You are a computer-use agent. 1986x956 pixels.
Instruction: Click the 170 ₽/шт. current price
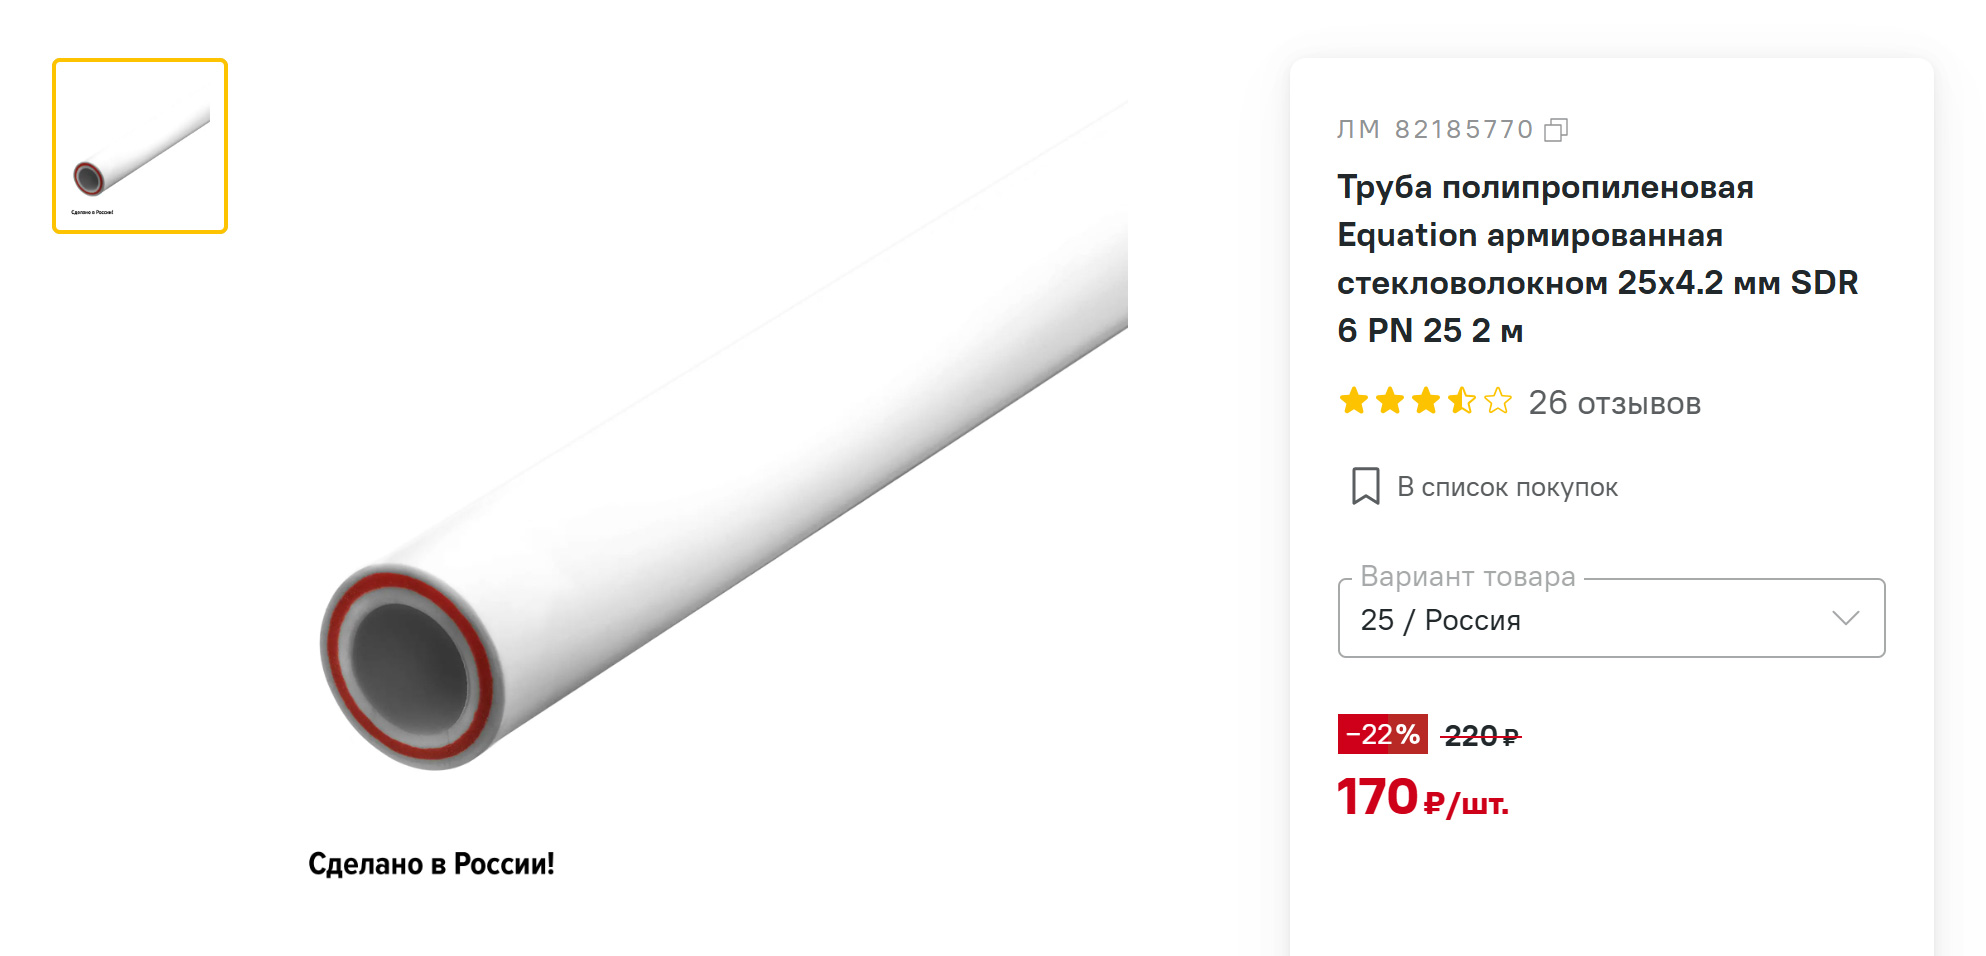coord(1423,798)
